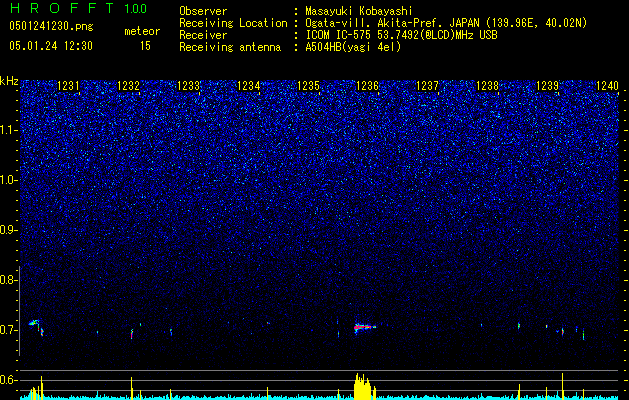
Task: Click the 1231 time marker
Action: click(68, 86)
